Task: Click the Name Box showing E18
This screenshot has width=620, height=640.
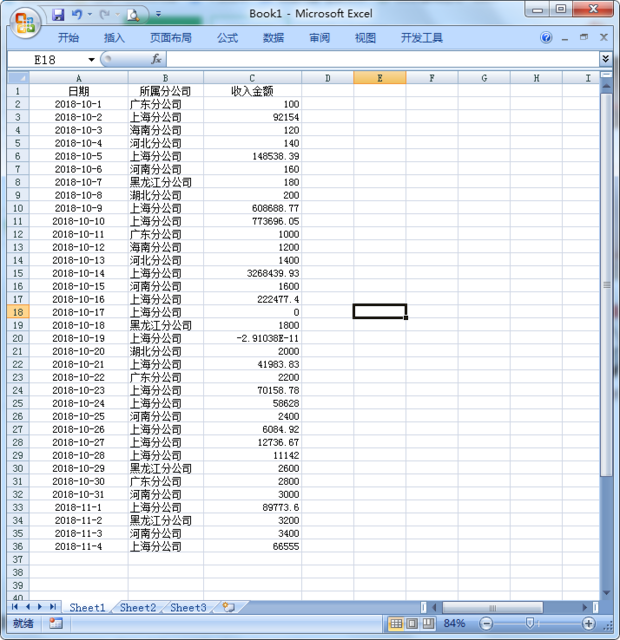Action: 47,60
